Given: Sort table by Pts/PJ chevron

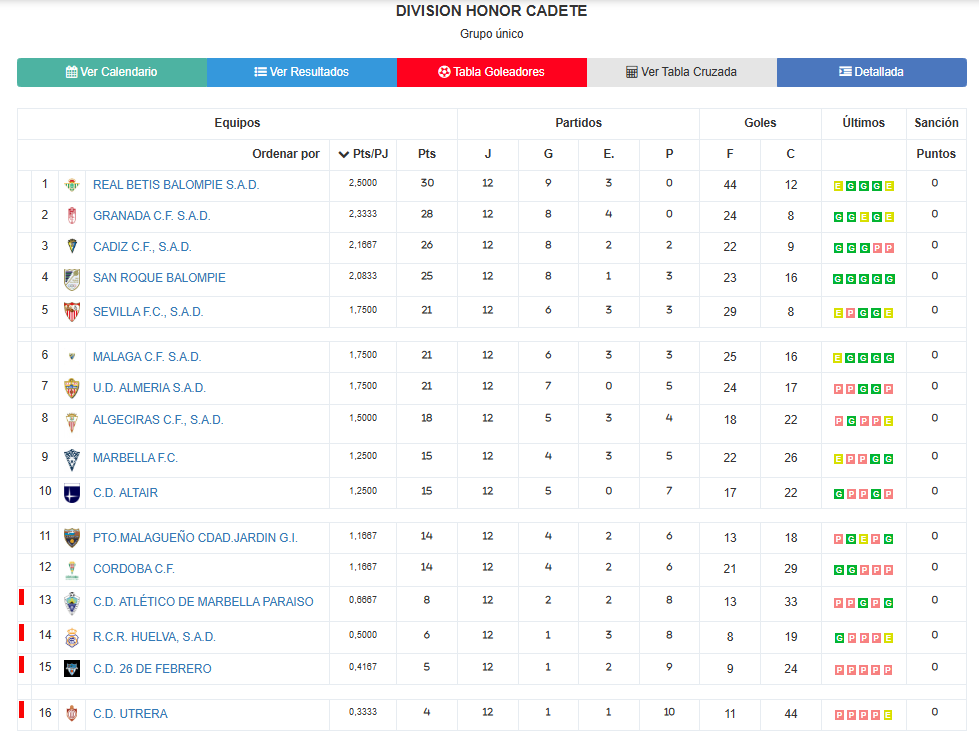Looking at the screenshot, I should (343, 154).
